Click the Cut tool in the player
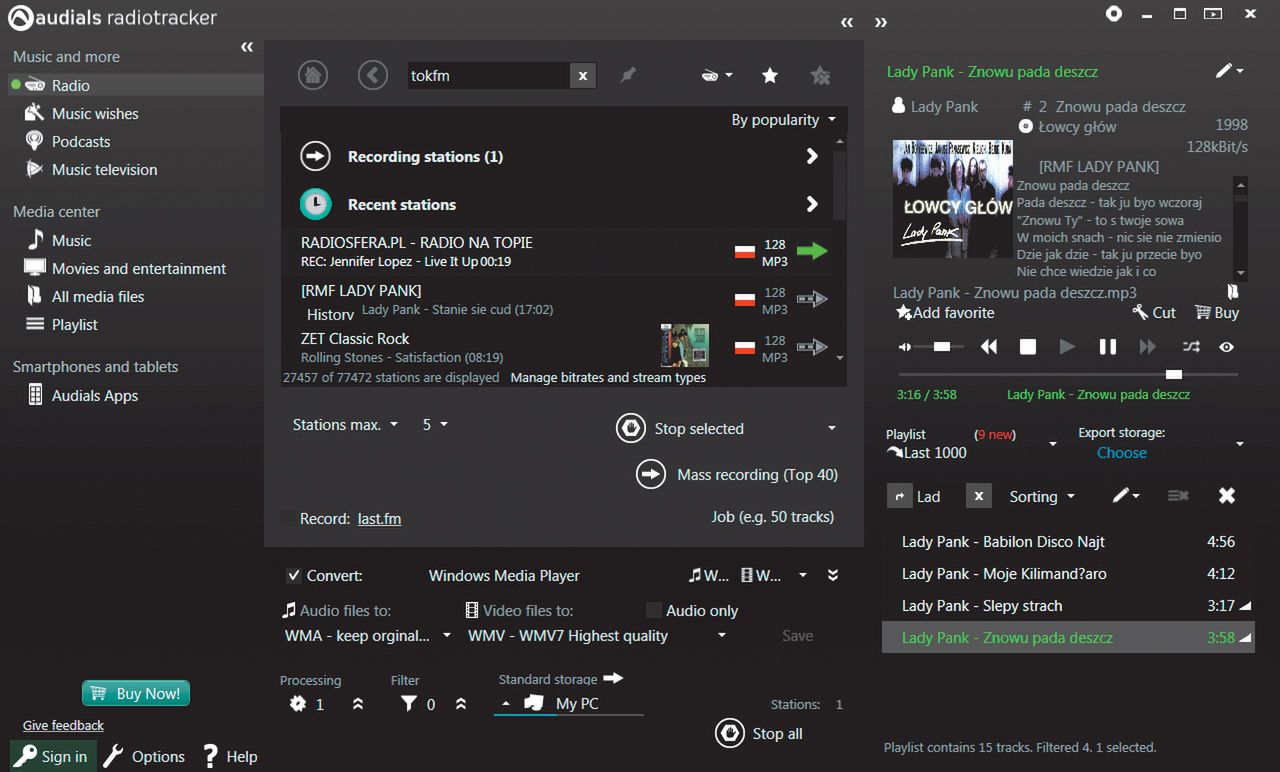1280x772 pixels. coord(1154,312)
